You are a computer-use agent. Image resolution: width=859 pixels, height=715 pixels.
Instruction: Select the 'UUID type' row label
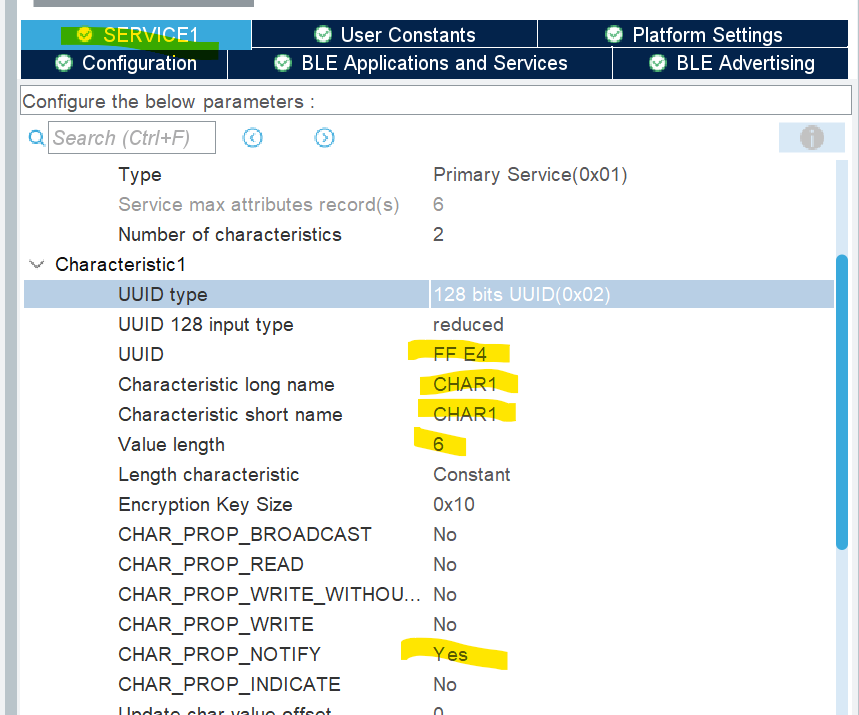(x=163, y=295)
